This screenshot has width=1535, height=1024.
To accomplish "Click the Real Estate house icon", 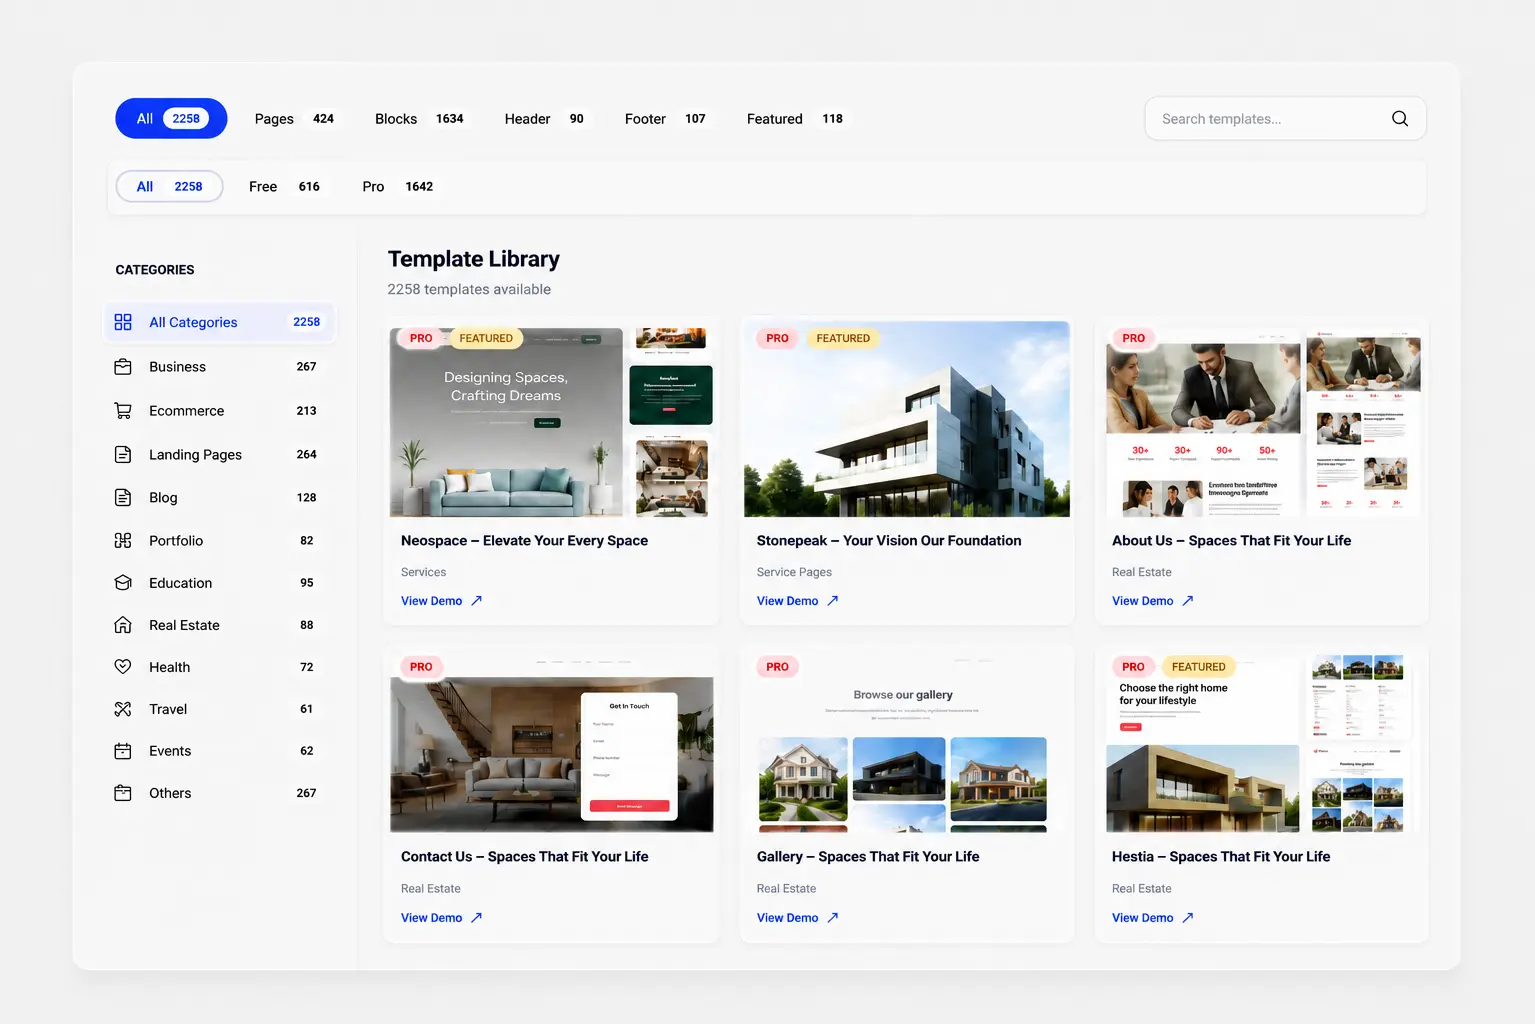I will (123, 625).
